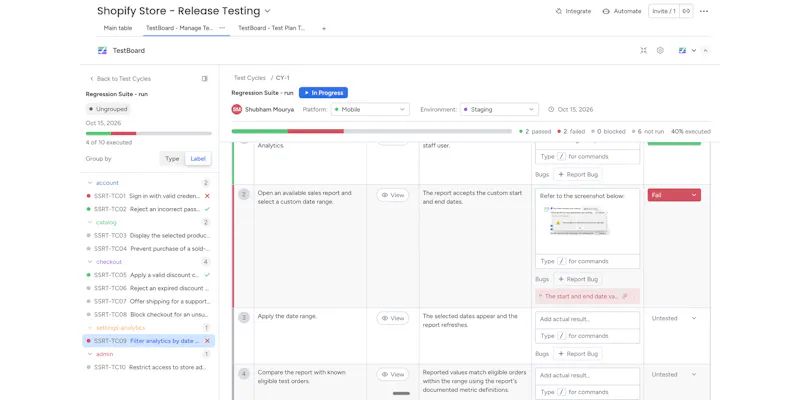The width and height of the screenshot is (800, 400).
Task: Collapse the left sidebar panel icon
Action: tap(205, 79)
